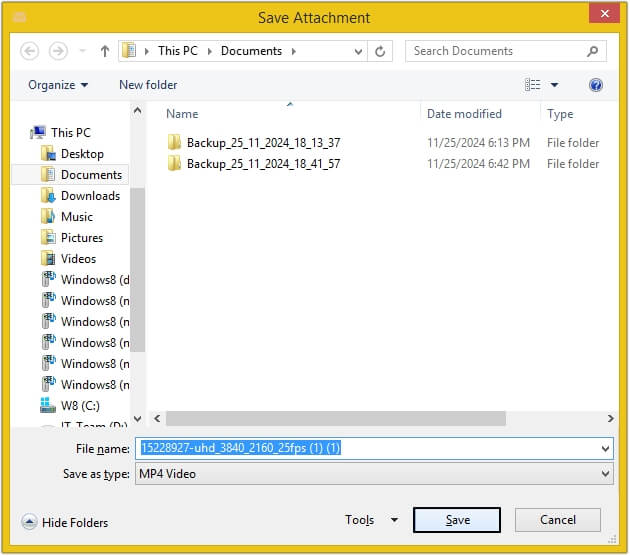Change view layout icon
Screen dimensions: 630x556
coord(533,85)
